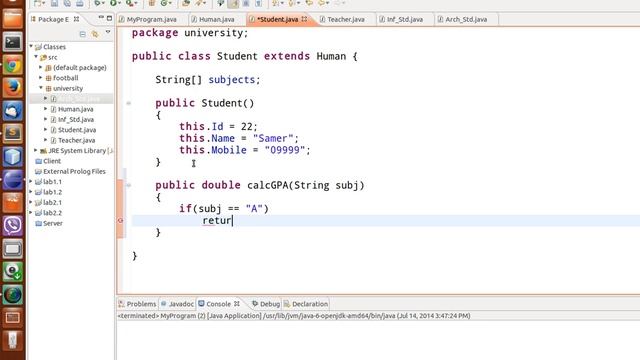Viewport: 640px width, 360px height.
Task: Collapse the src folder node
Action: click(36, 57)
